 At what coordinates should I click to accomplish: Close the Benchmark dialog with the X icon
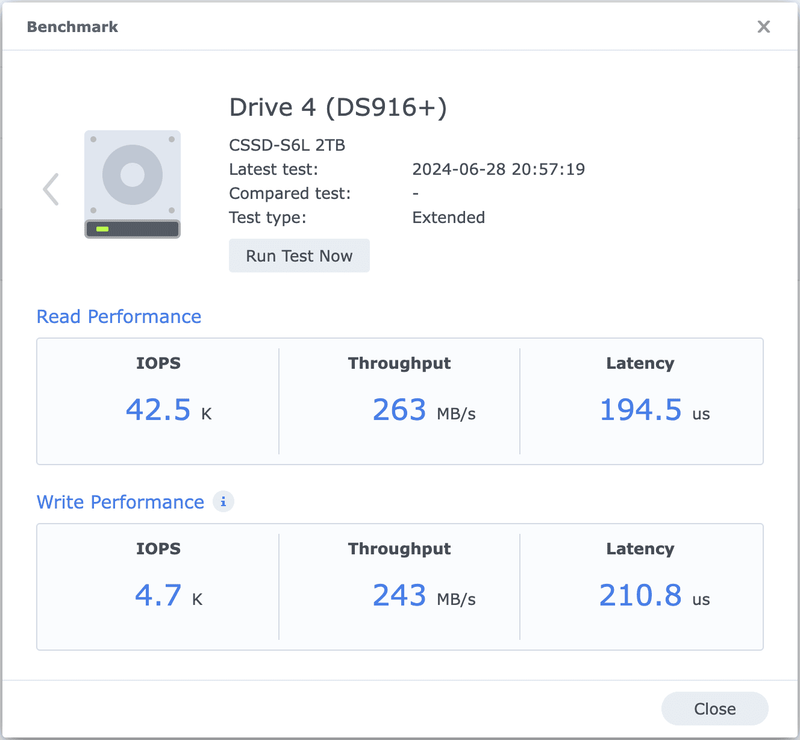pyautogui.click(x=764, y=27)
